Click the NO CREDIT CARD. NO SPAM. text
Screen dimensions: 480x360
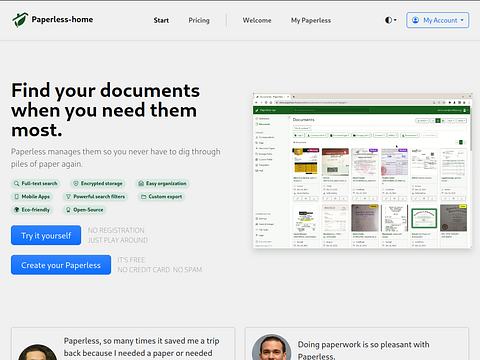click(160, 270)
